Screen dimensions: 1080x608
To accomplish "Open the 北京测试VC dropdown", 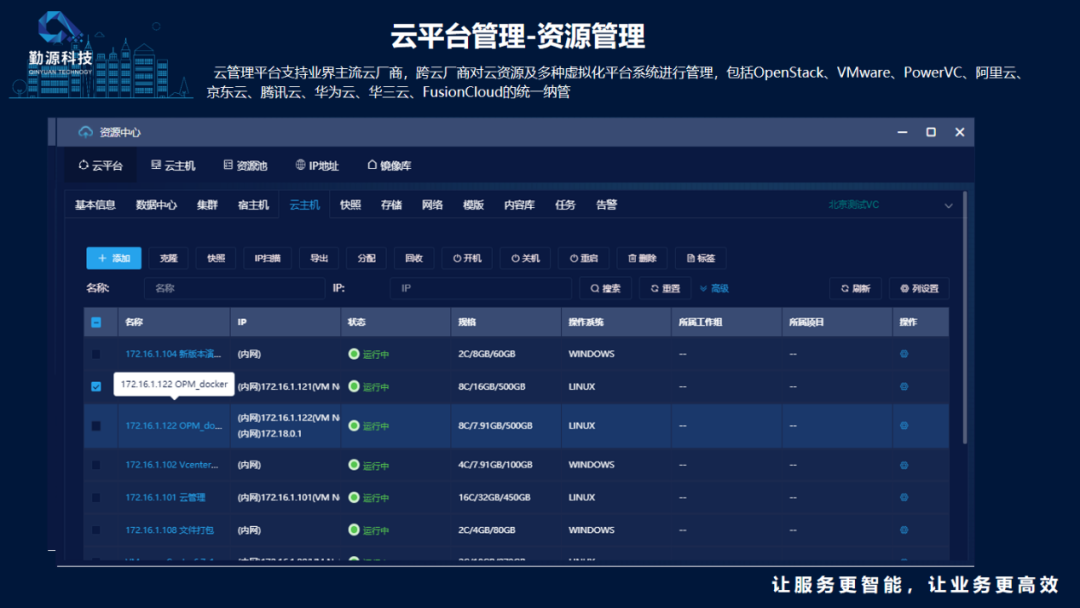I will pyautogui.click(x=900, y=204).
